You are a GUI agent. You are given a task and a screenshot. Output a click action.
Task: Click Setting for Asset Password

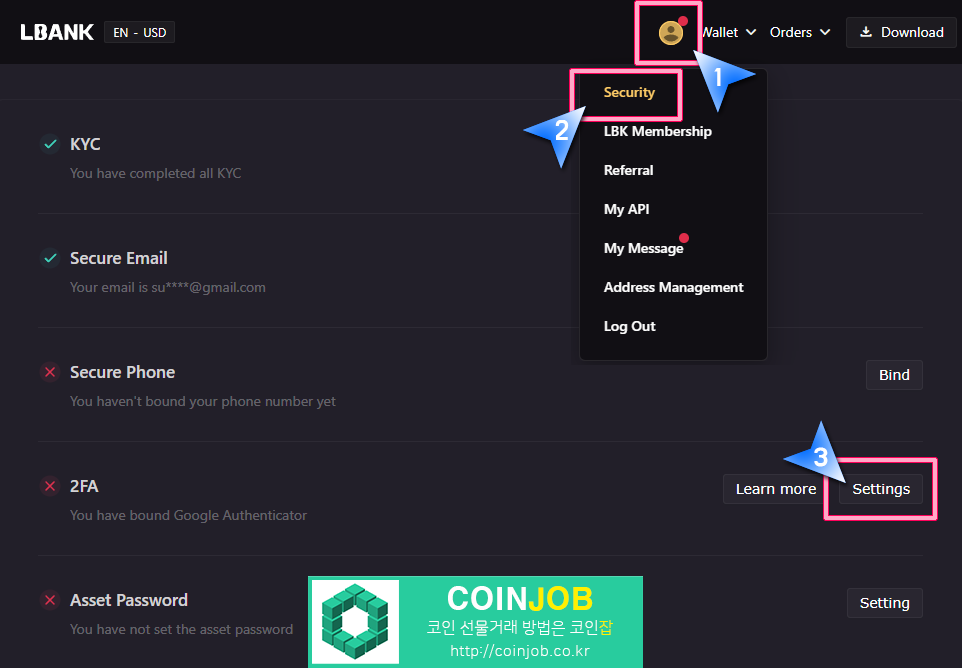click(884, 603)
